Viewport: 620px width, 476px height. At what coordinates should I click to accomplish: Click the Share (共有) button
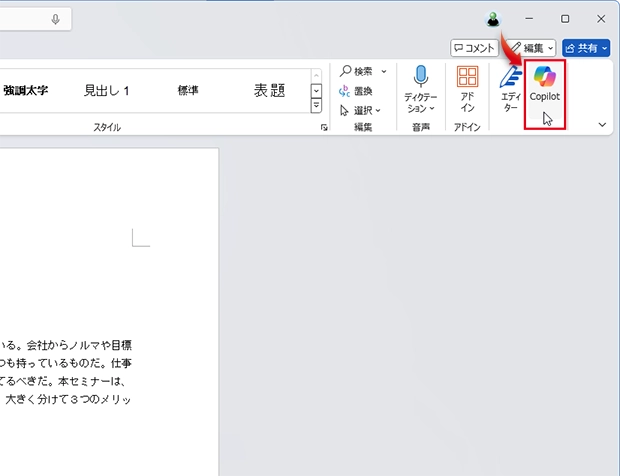[x=586, y=48]
